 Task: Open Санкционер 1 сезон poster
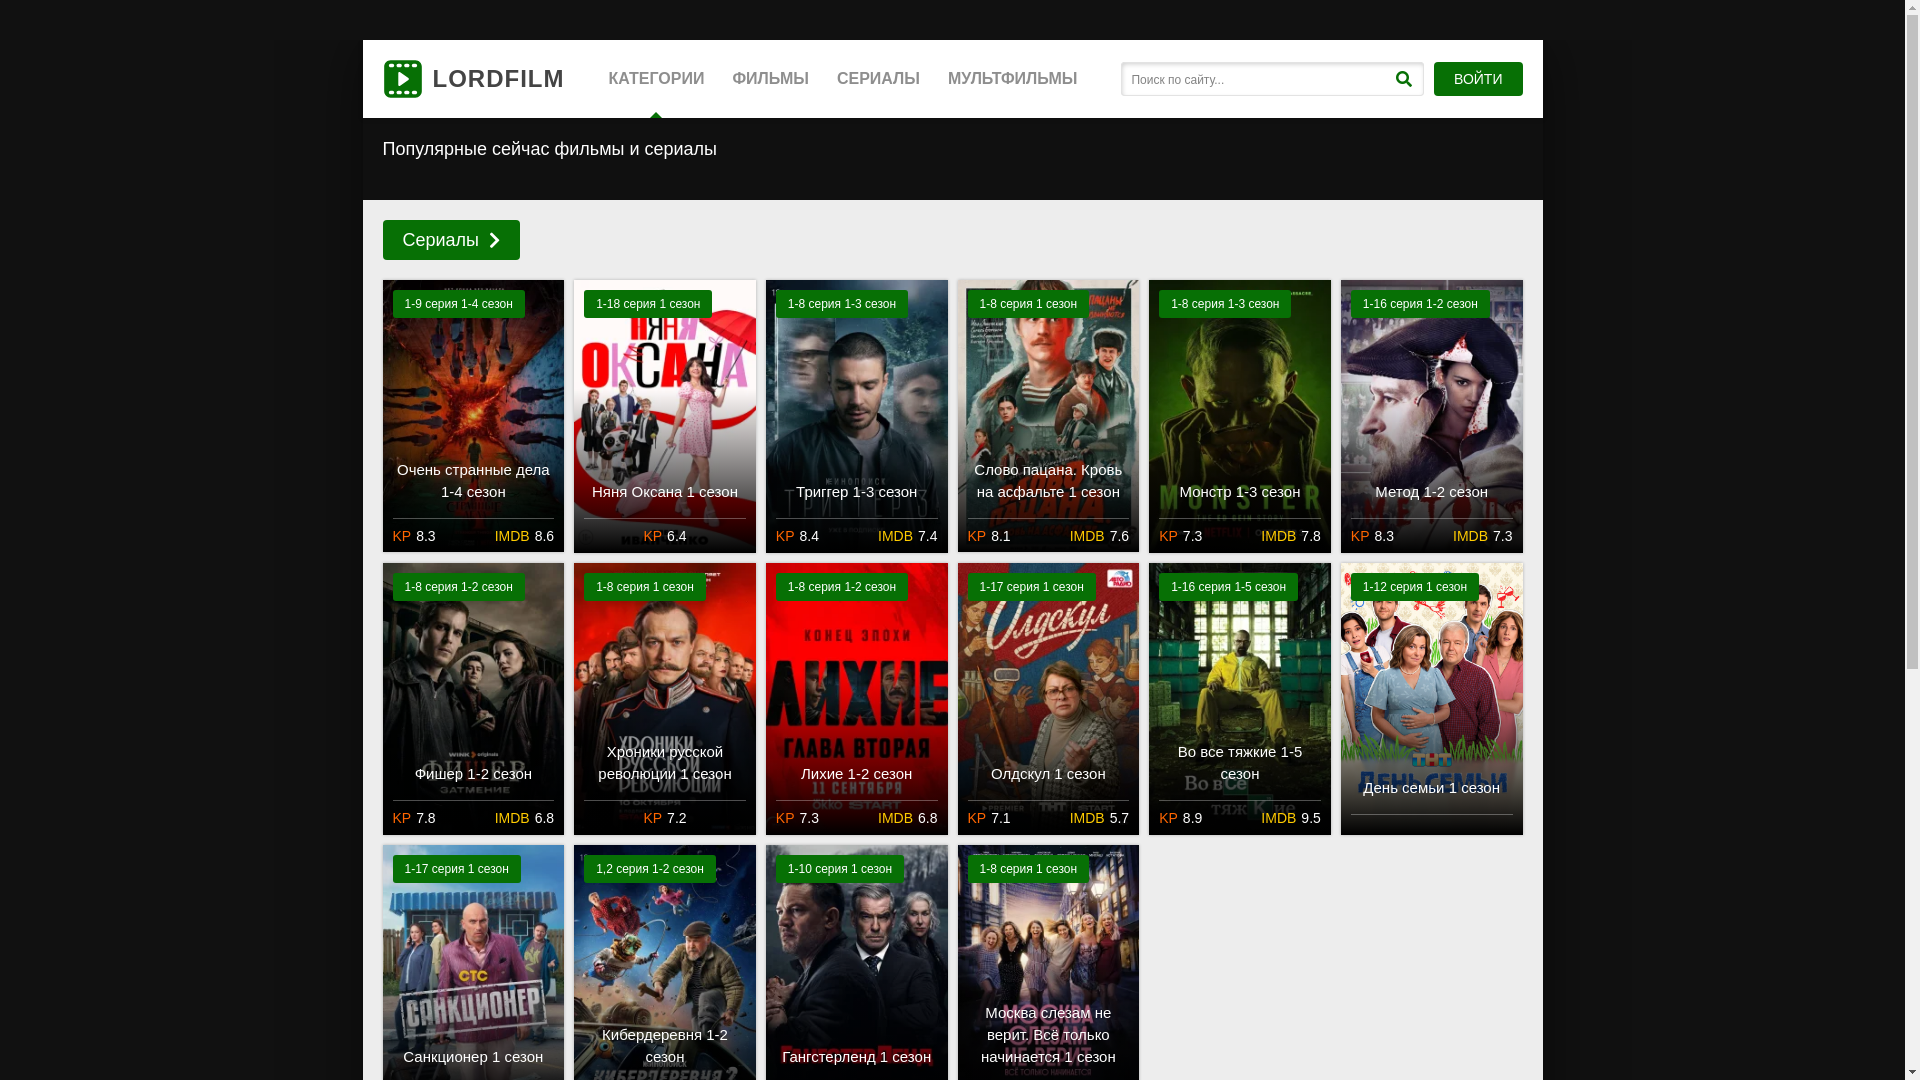click(473, 962)
